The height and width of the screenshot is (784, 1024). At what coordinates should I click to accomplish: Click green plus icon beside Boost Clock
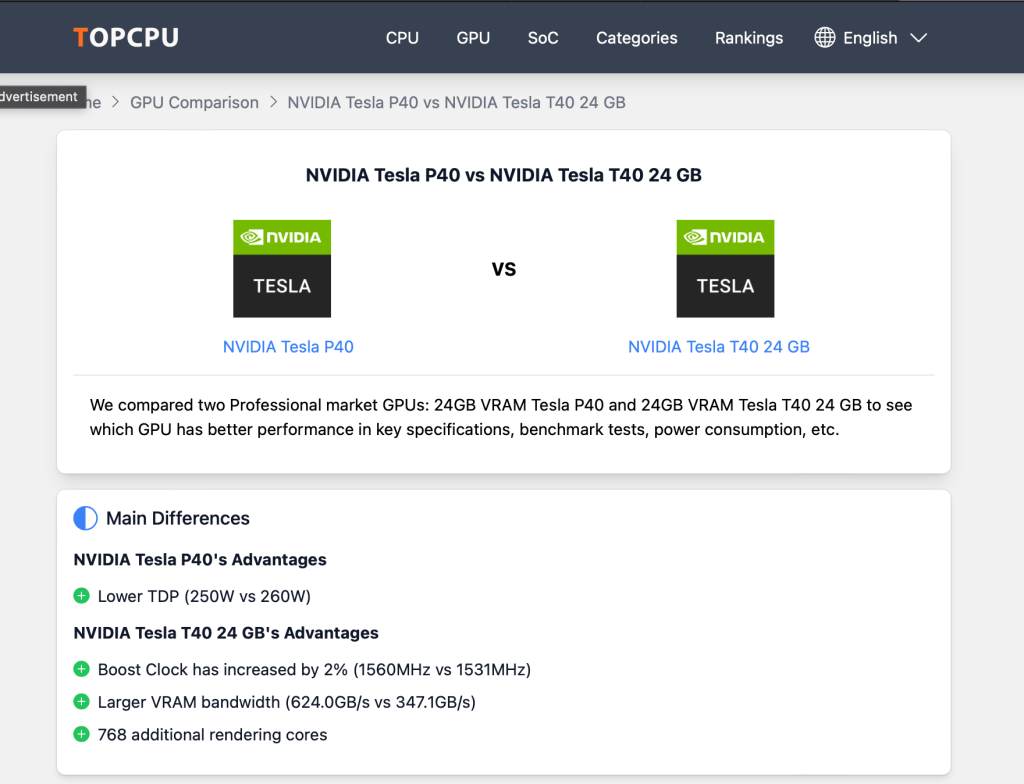coord(82,669)
